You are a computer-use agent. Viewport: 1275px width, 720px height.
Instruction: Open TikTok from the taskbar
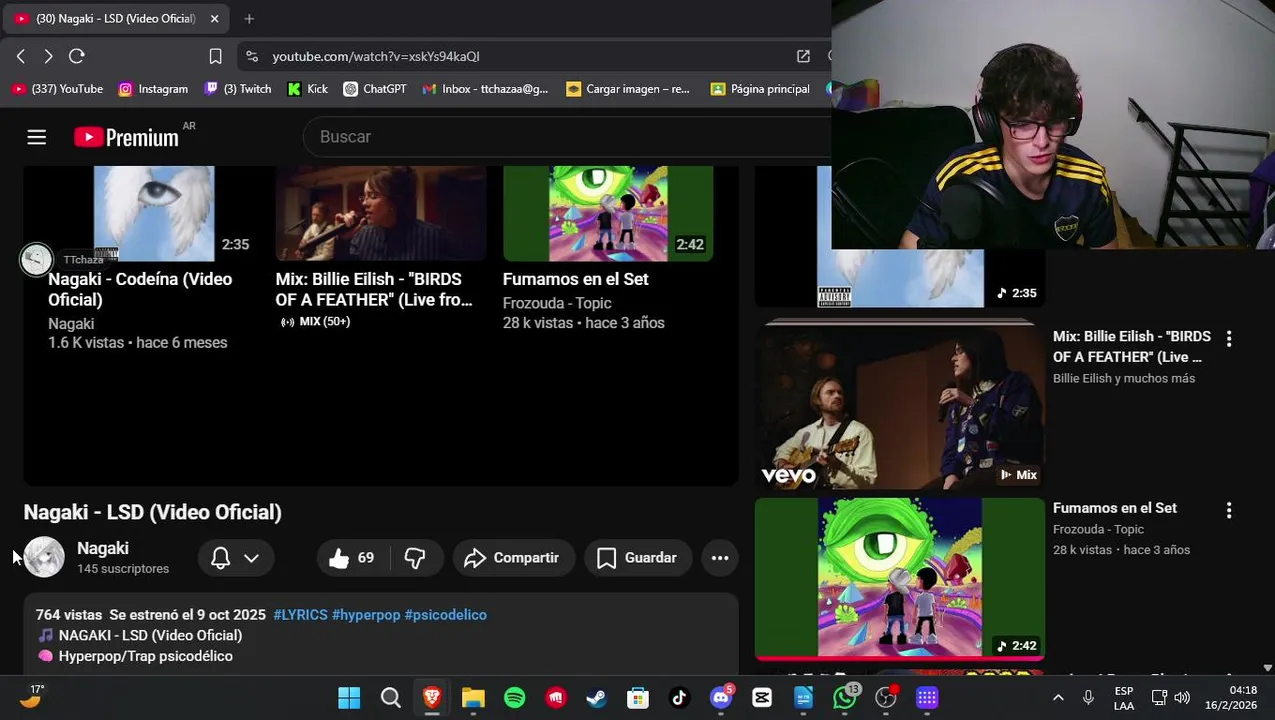point(679,698)
